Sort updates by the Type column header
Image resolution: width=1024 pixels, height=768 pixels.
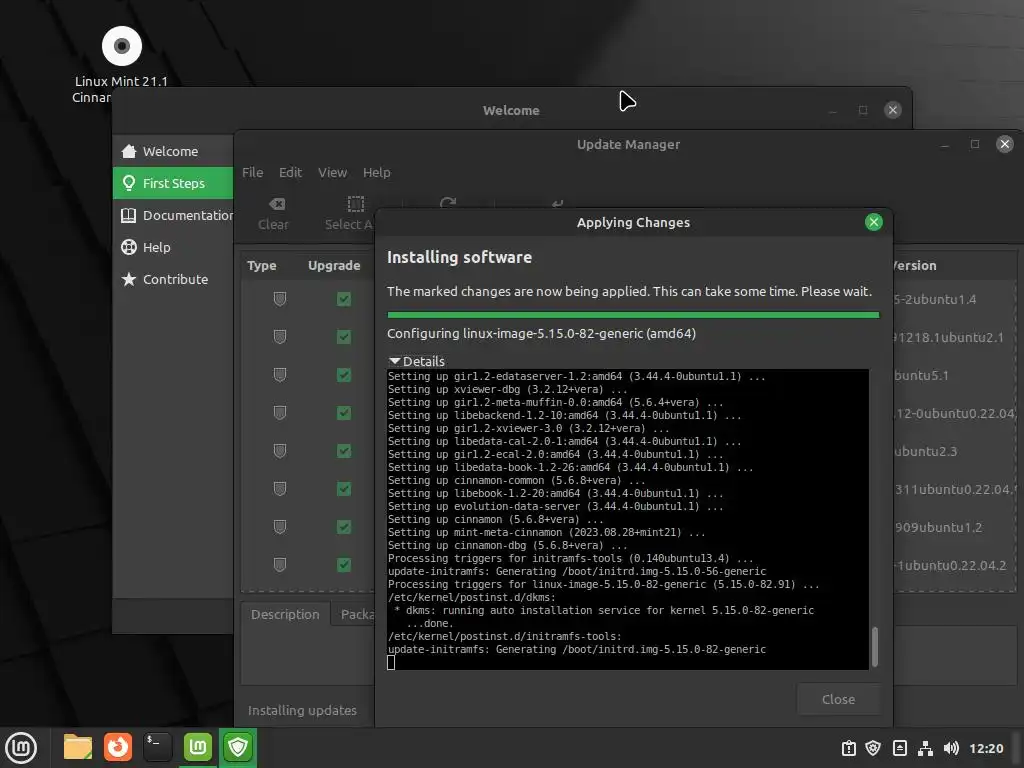tap(262, 265)
